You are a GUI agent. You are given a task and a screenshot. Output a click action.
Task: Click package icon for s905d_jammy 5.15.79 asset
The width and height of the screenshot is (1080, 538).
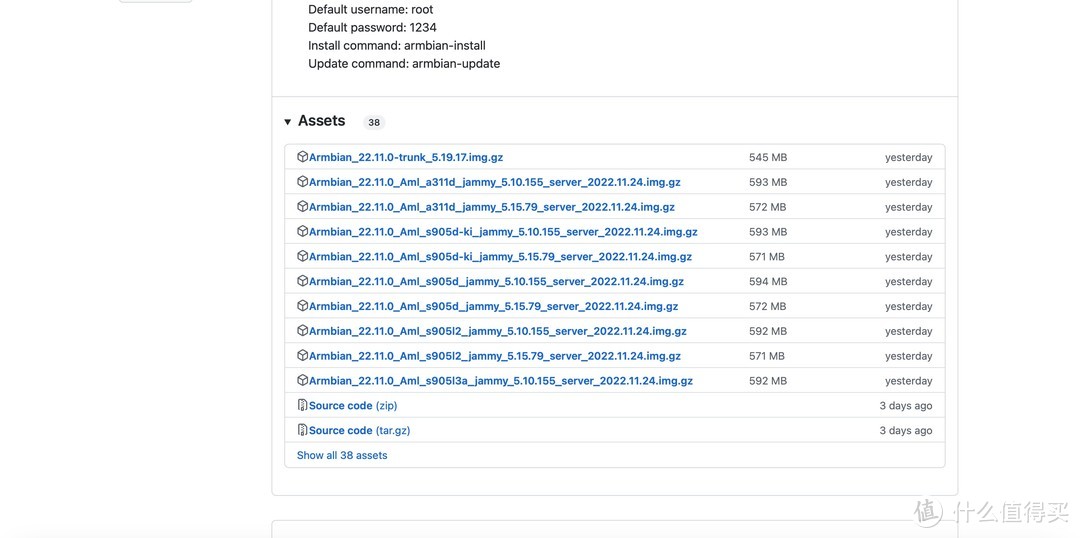point(302,306)
